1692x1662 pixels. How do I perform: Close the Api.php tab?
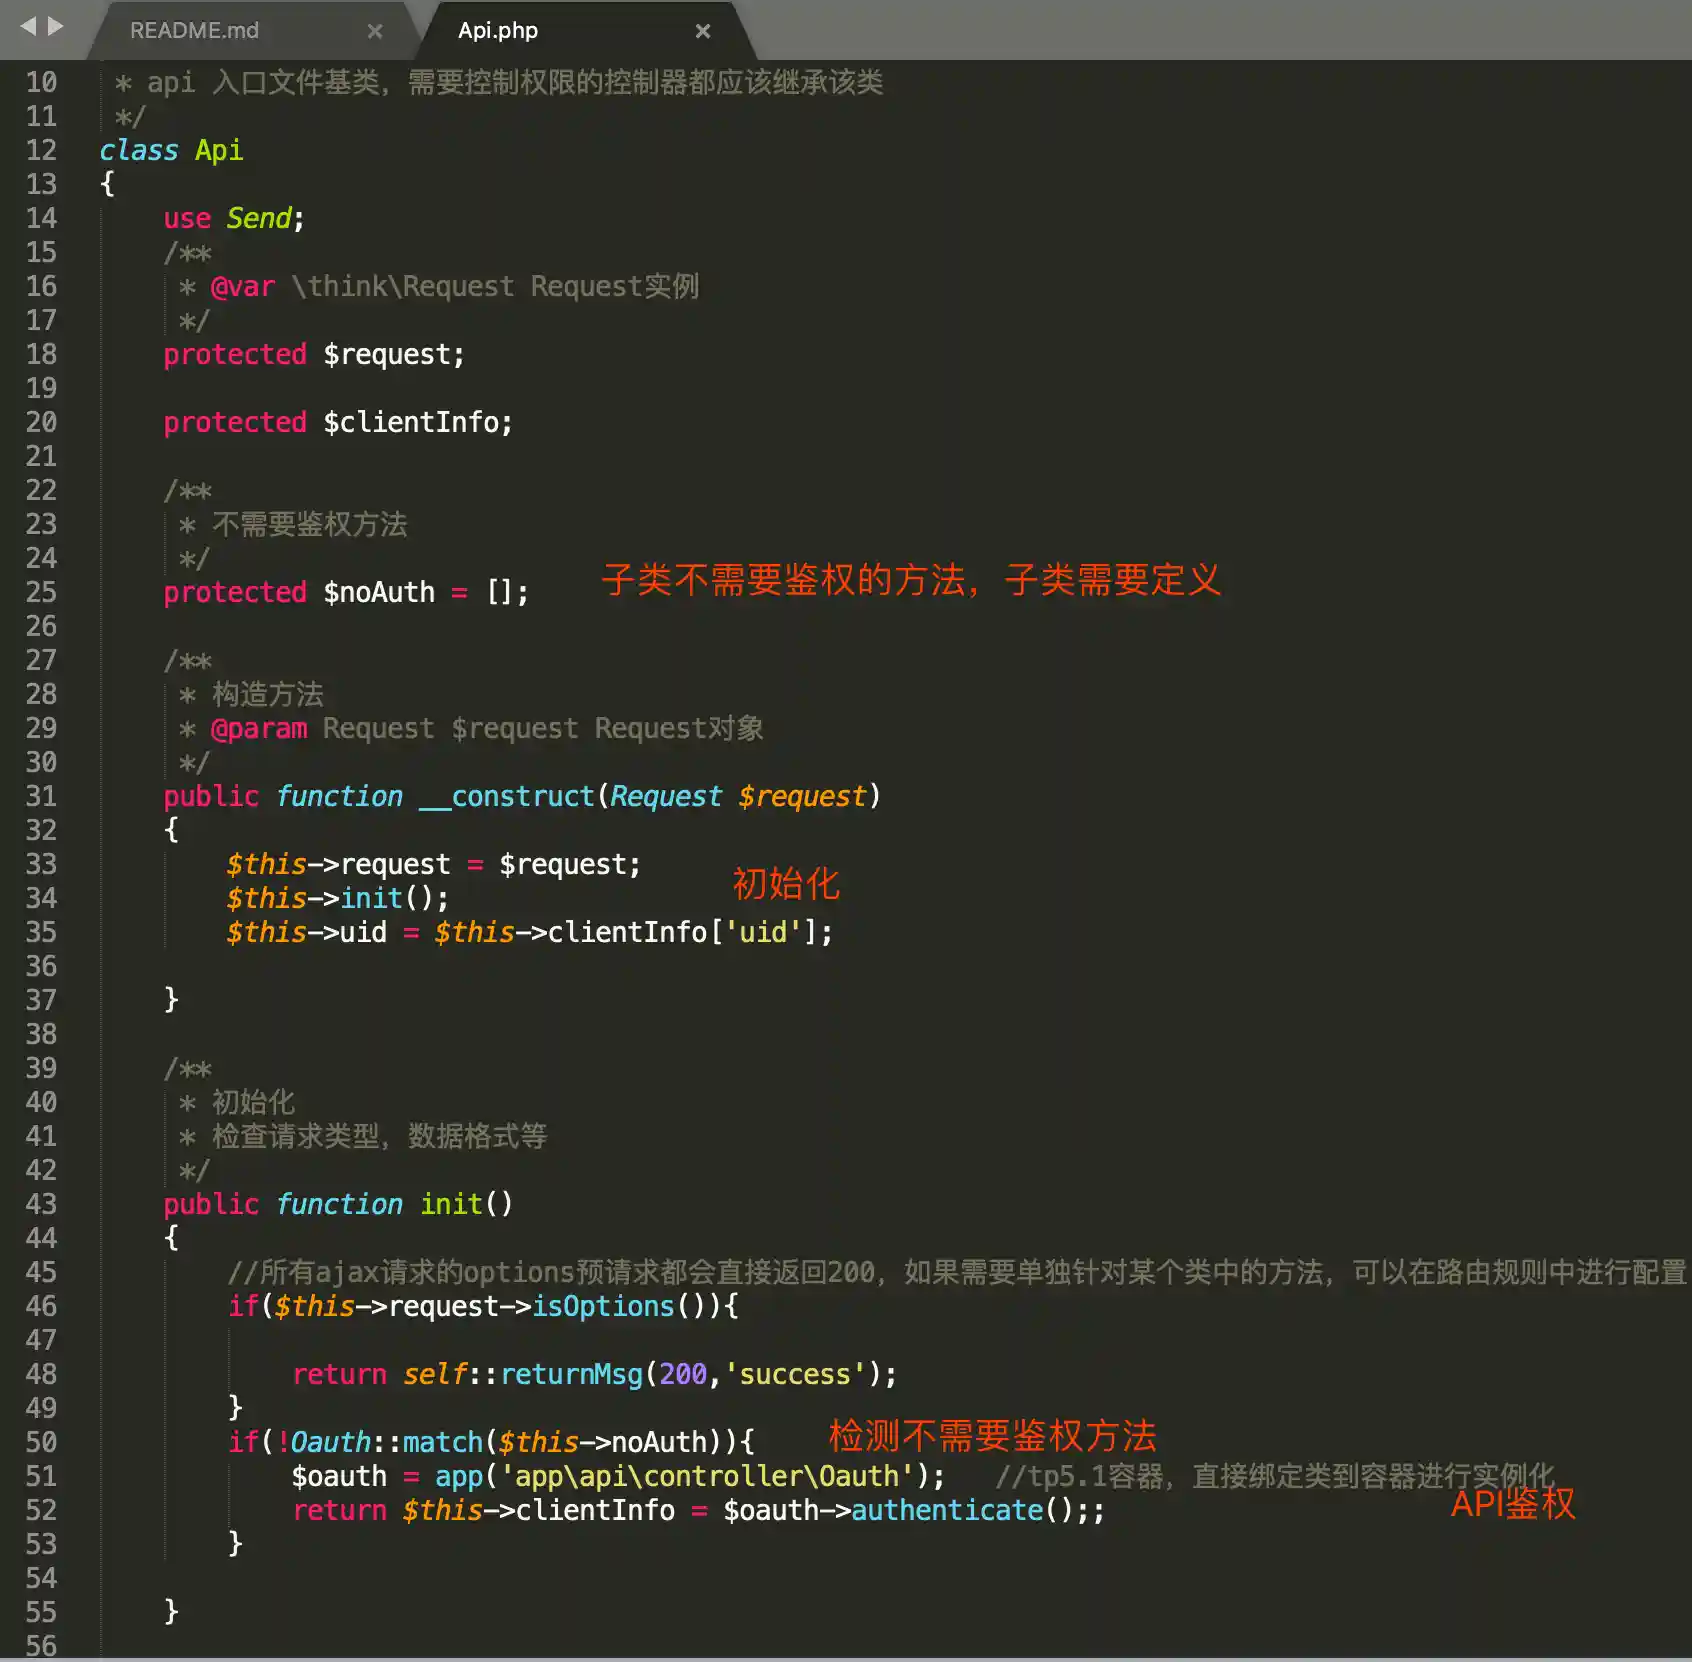[x=703, y=31]
